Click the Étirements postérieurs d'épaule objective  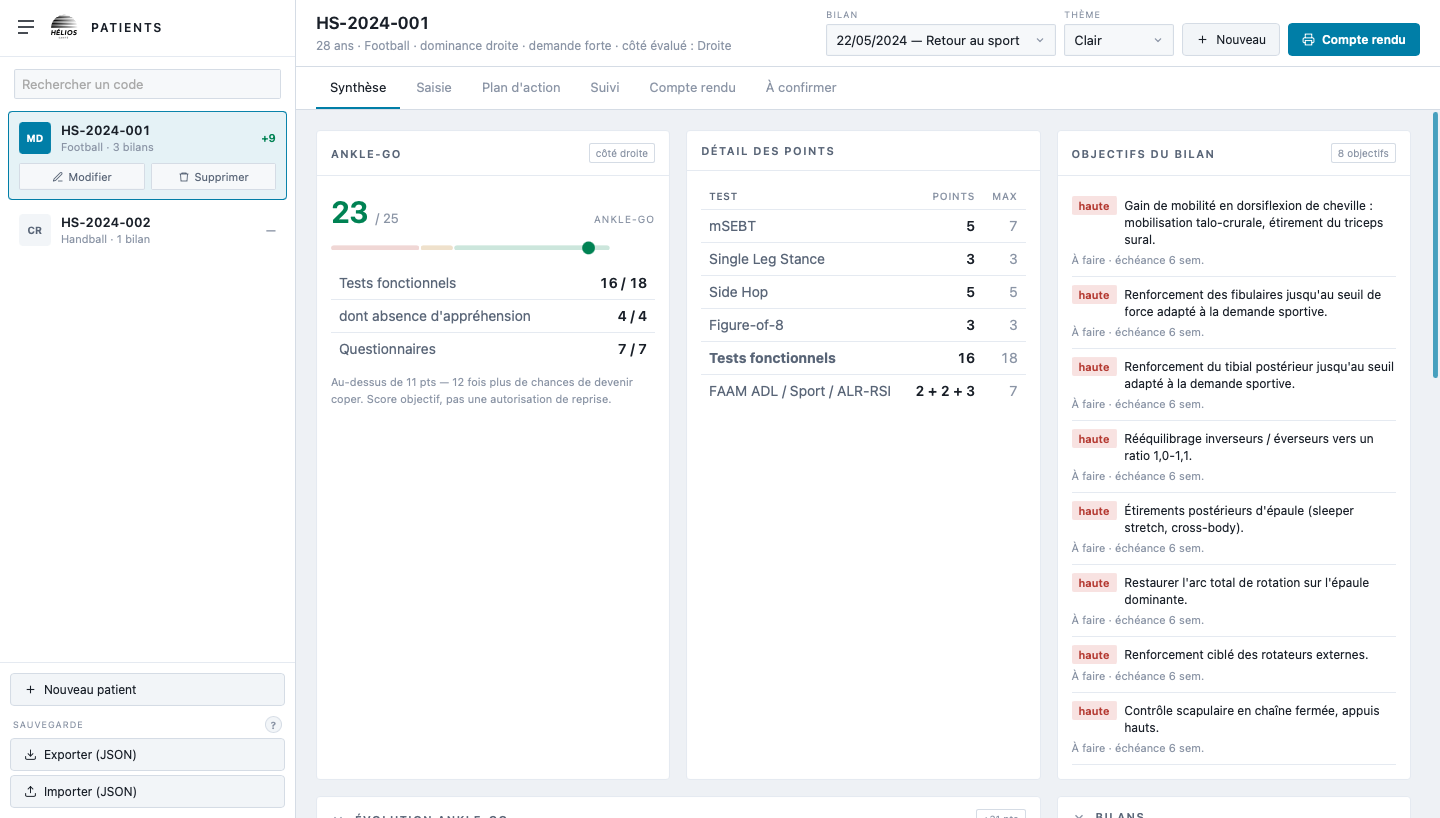pyautogui.click(x=1233, y=528)
